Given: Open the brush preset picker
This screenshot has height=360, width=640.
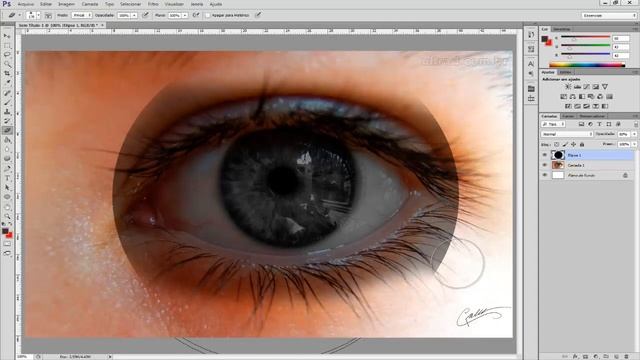Looking at the screenshot, I should click(33, 16).
